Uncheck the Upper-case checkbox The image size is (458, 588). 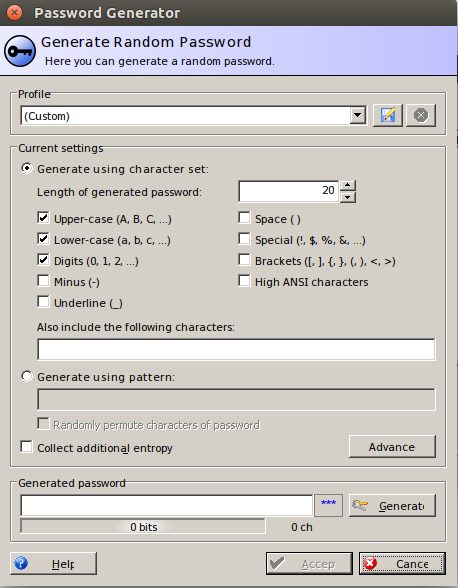(43, 218)
